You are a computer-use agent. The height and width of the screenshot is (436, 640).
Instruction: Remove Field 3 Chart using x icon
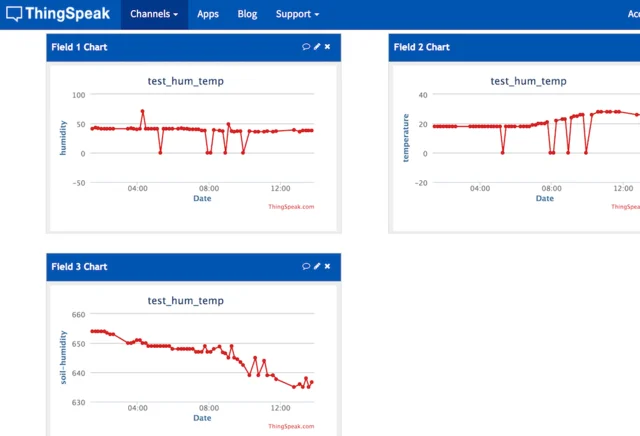click(x=327, y=266)
